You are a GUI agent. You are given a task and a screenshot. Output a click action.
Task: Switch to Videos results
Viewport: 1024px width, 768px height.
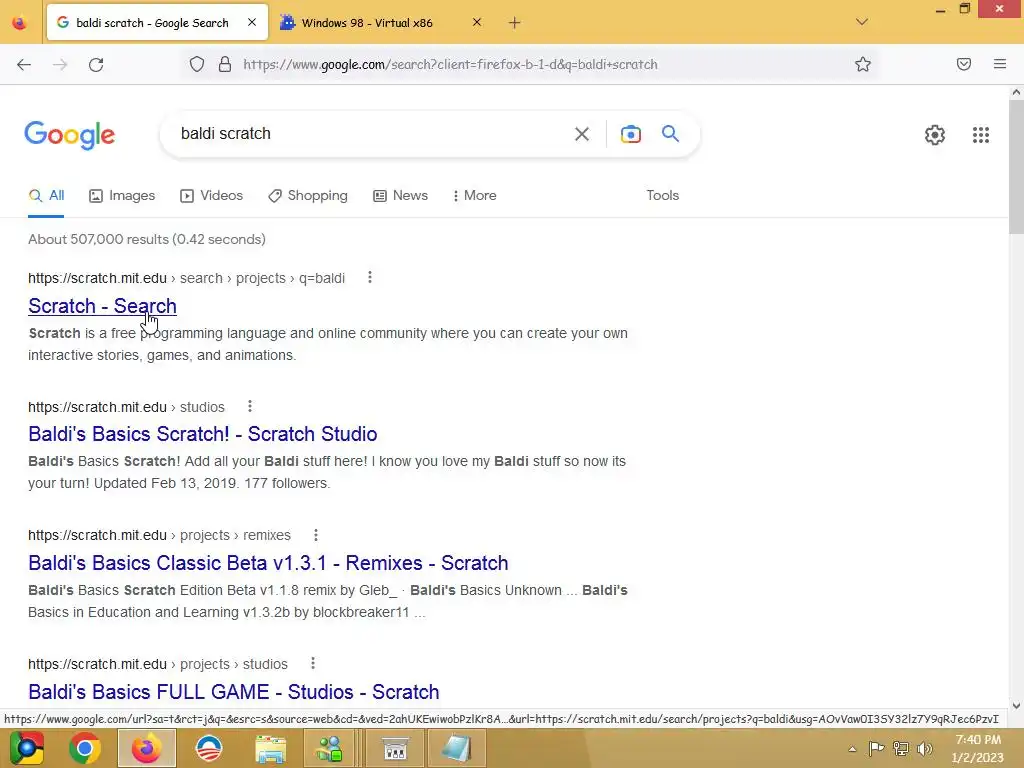[x=212, y=195]
